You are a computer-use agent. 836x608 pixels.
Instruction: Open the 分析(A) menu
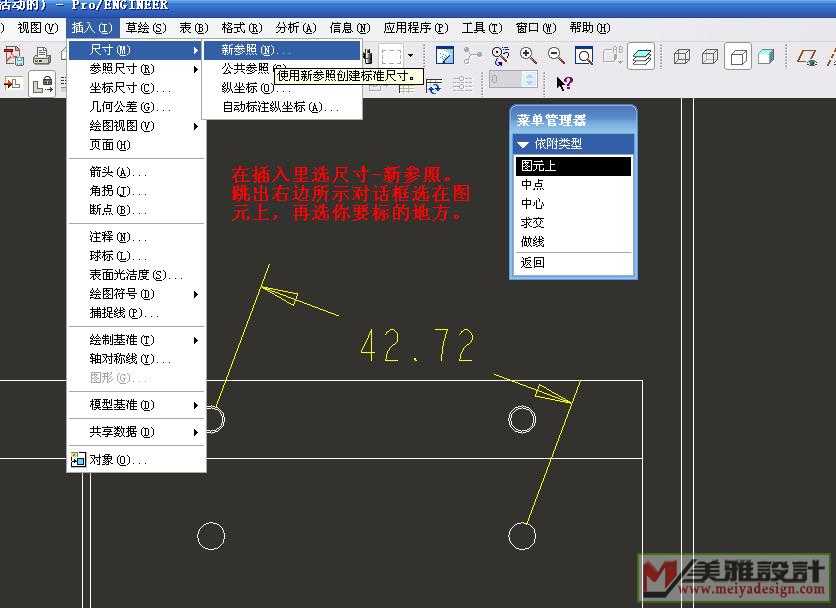[x=296, y=28]
